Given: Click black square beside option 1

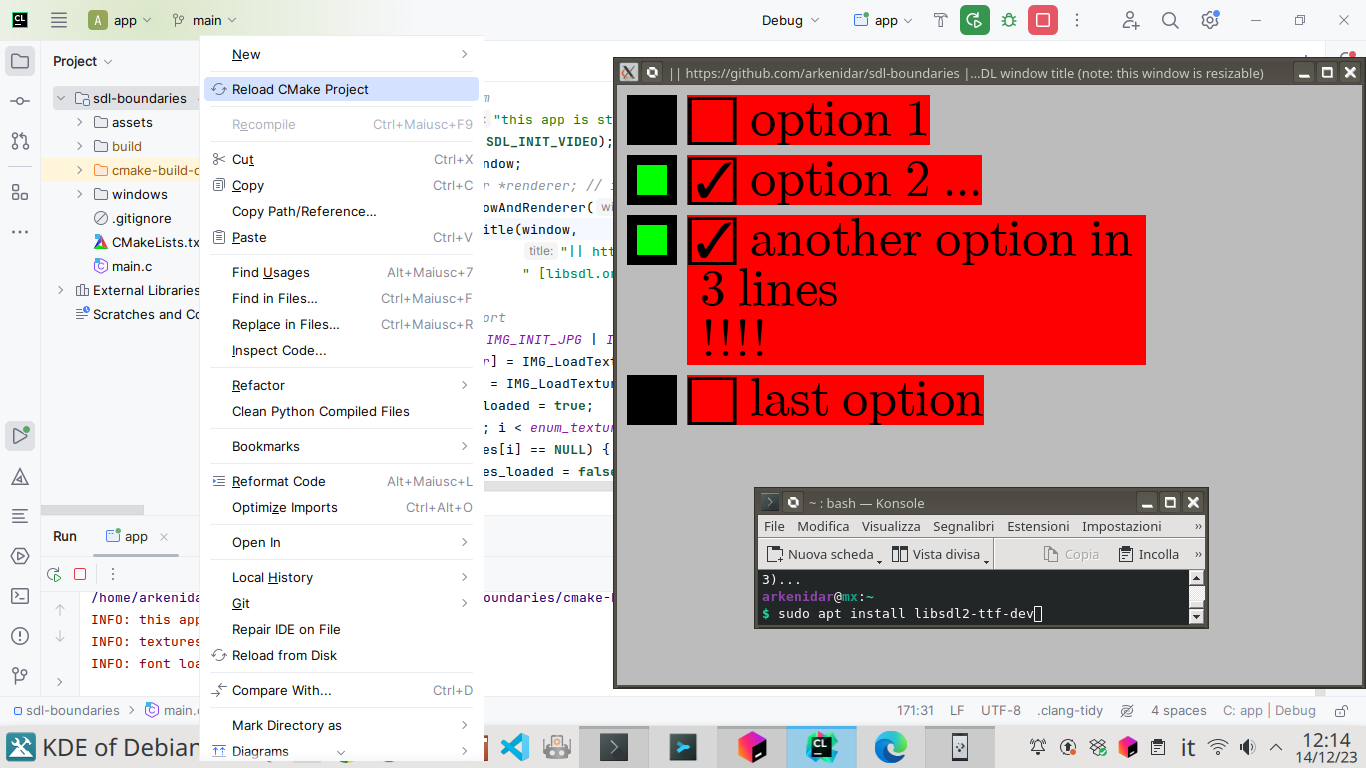Looking at the screenshot, I should tap(652, 120).
